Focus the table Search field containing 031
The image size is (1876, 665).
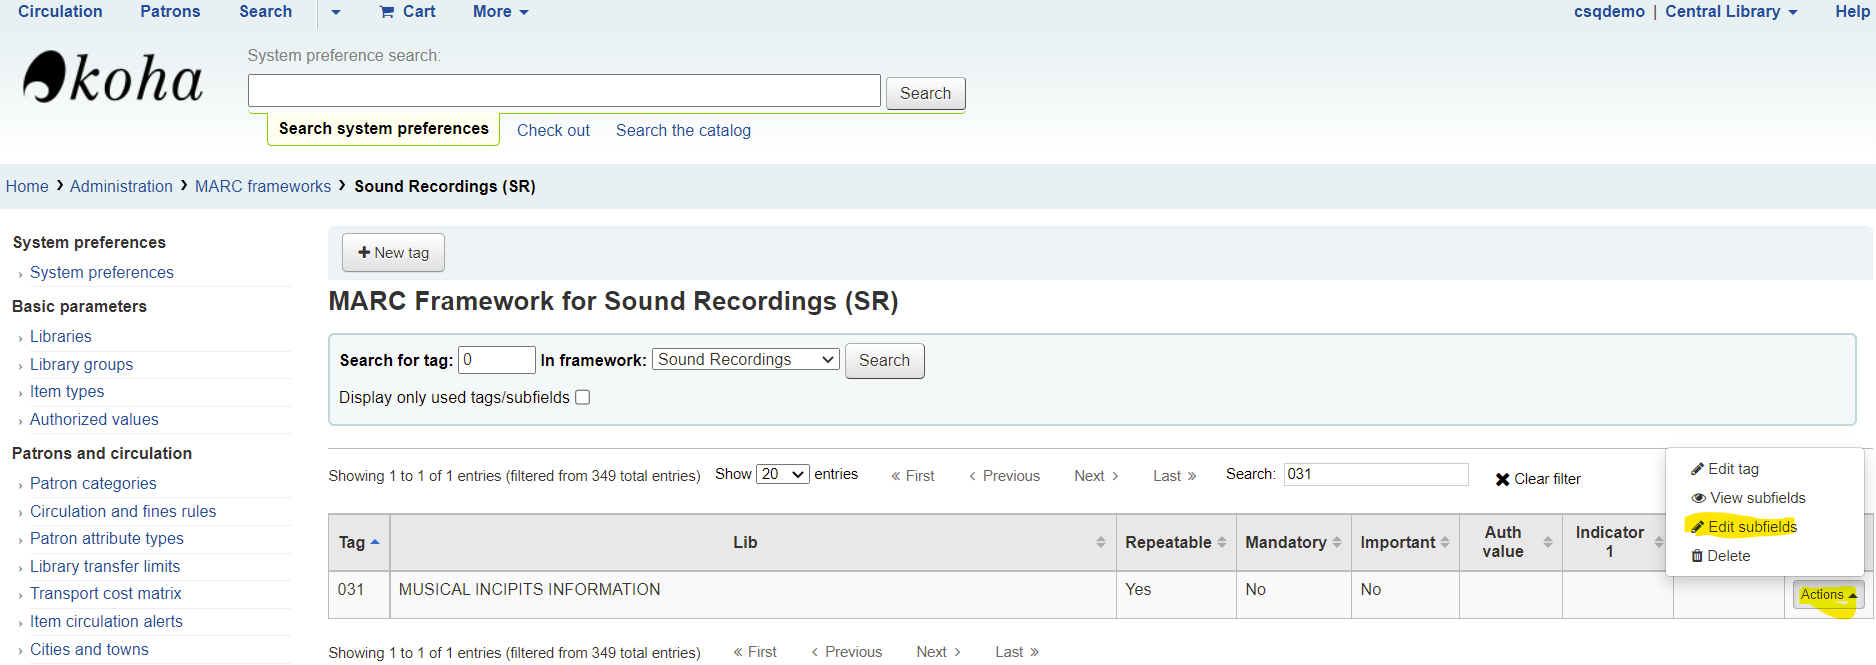pos(1376,474)
